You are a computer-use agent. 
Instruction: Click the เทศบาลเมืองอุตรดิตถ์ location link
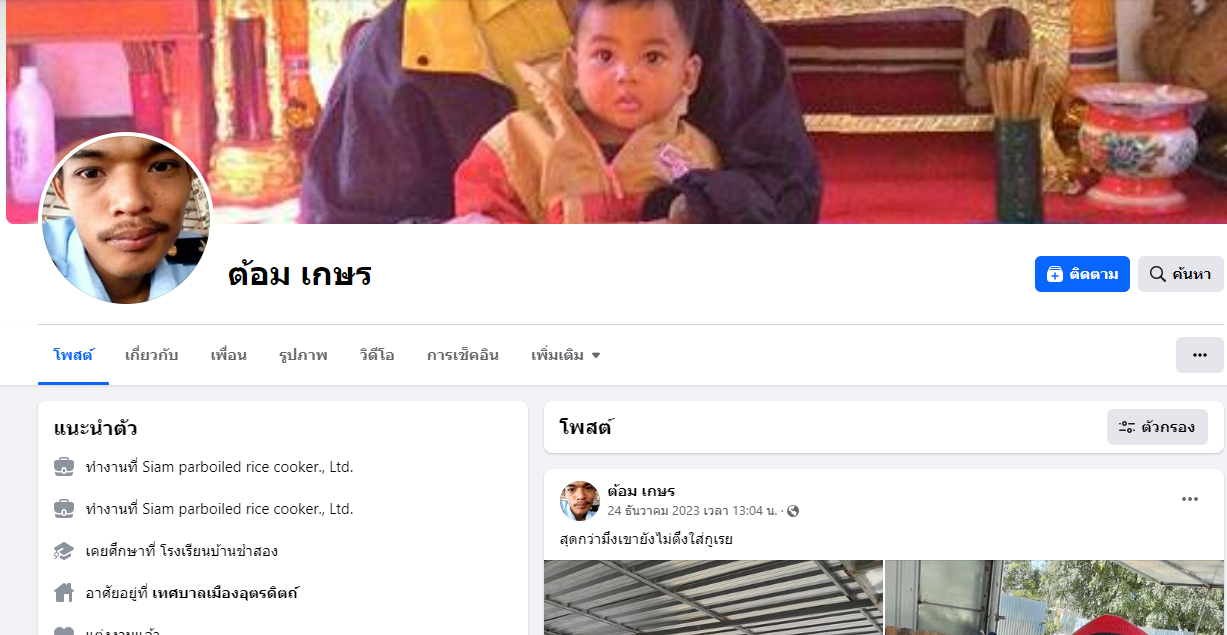[x=225, y=593]
